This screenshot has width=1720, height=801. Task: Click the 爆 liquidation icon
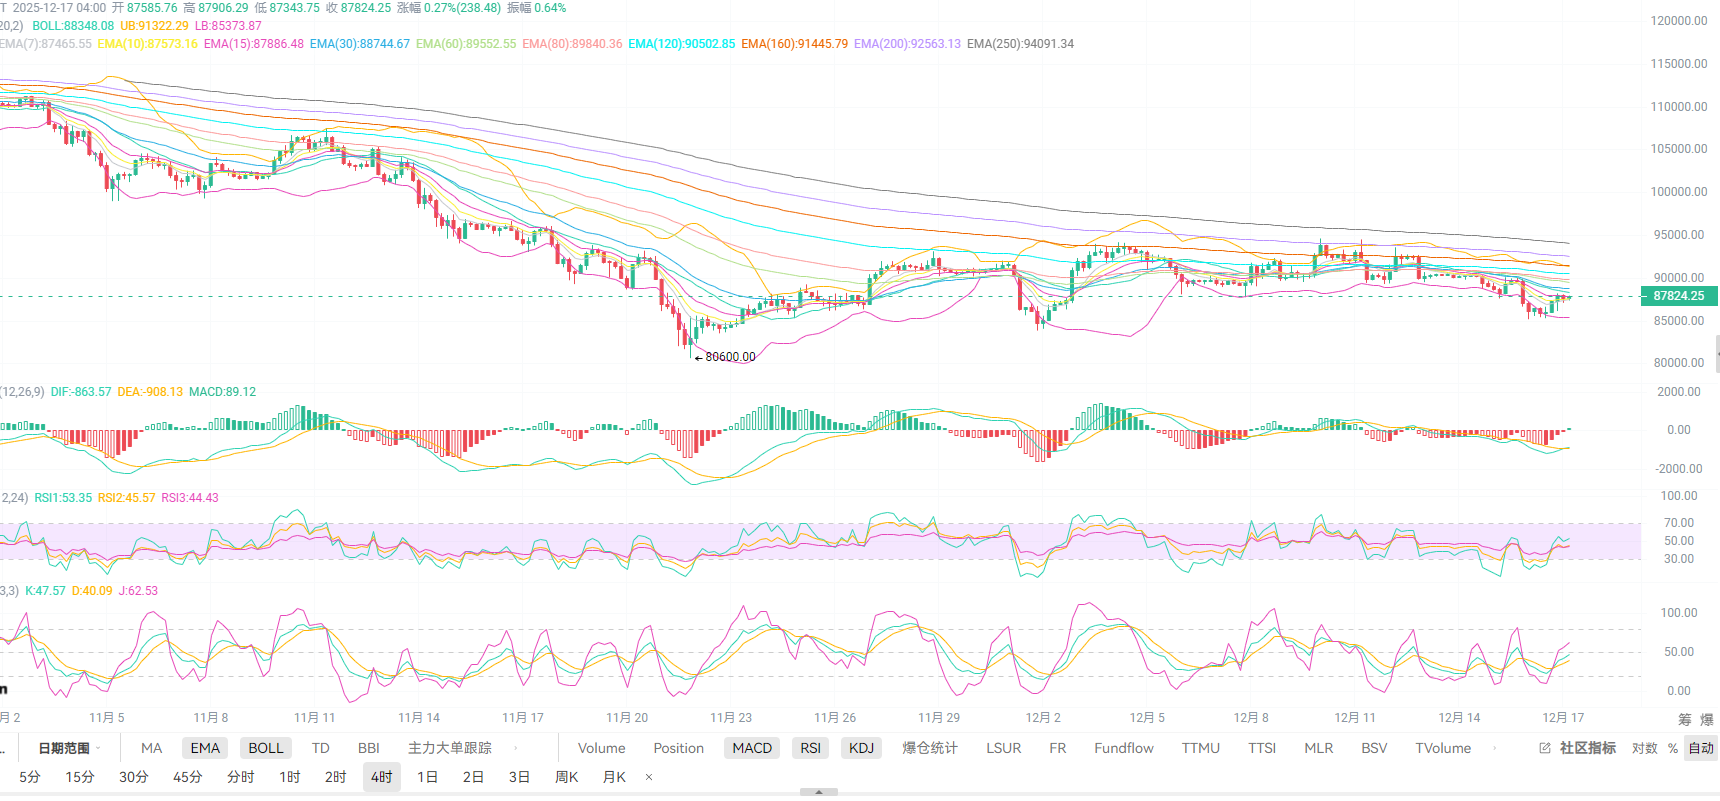click(x=1706, y=719)
